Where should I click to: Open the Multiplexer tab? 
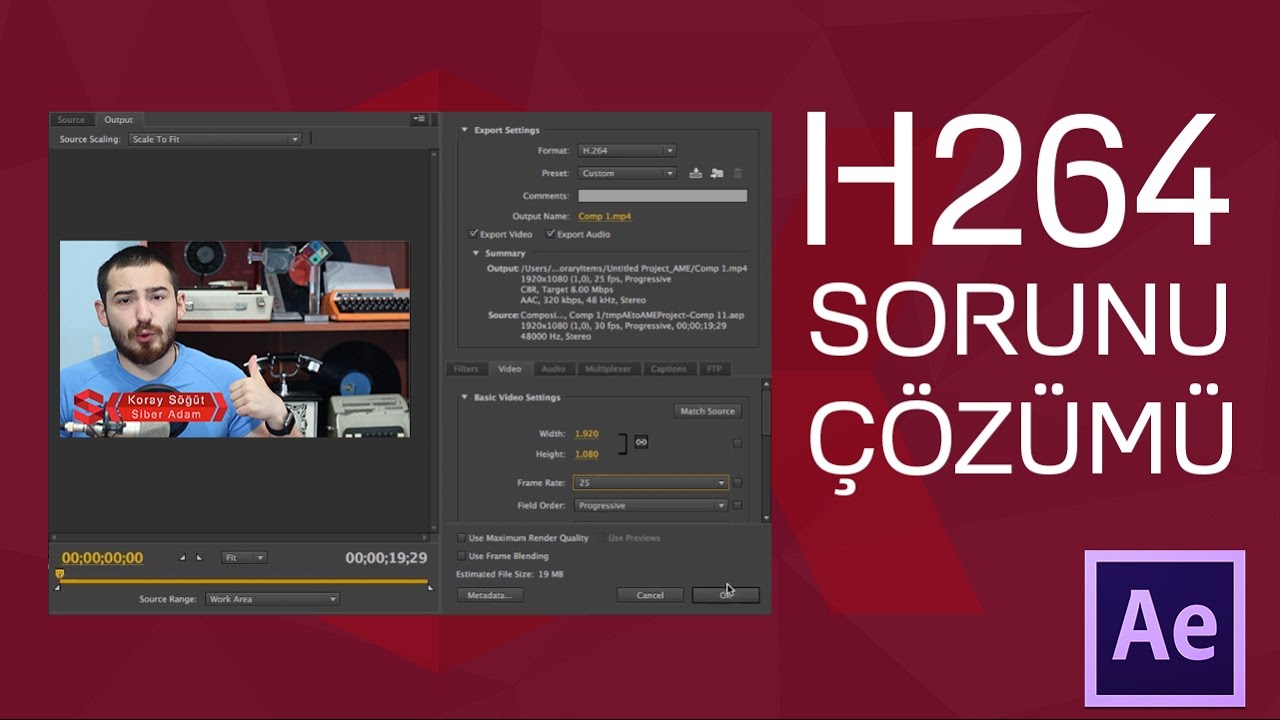click(608, 369)
